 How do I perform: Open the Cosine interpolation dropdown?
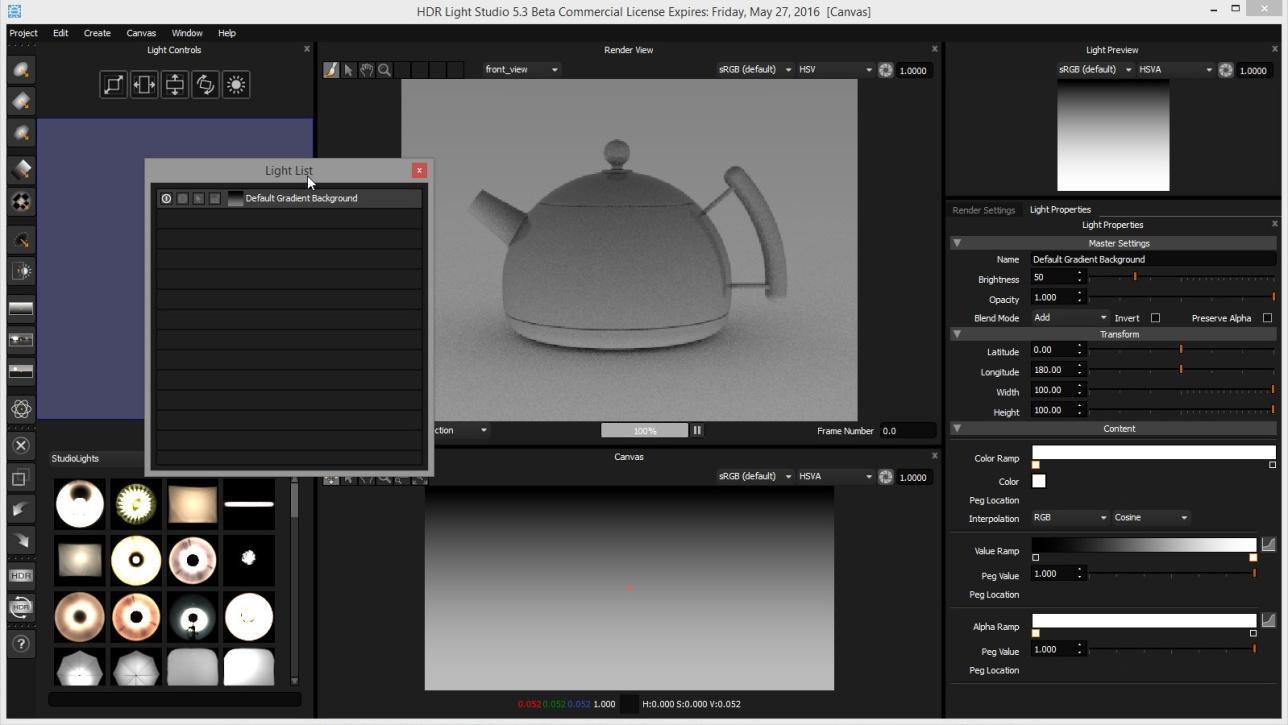coord(1151,518)
